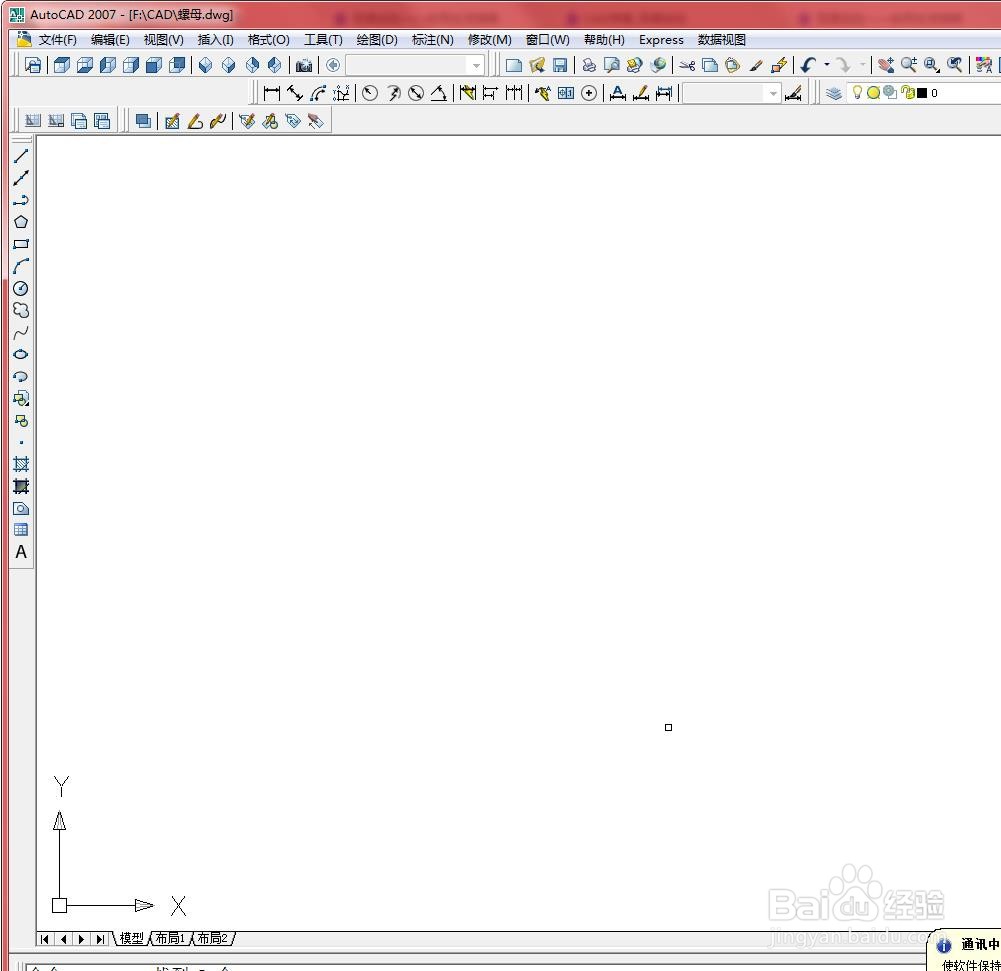Select the Circle tool
The image size is (1001, 971).
click(20, 289)
